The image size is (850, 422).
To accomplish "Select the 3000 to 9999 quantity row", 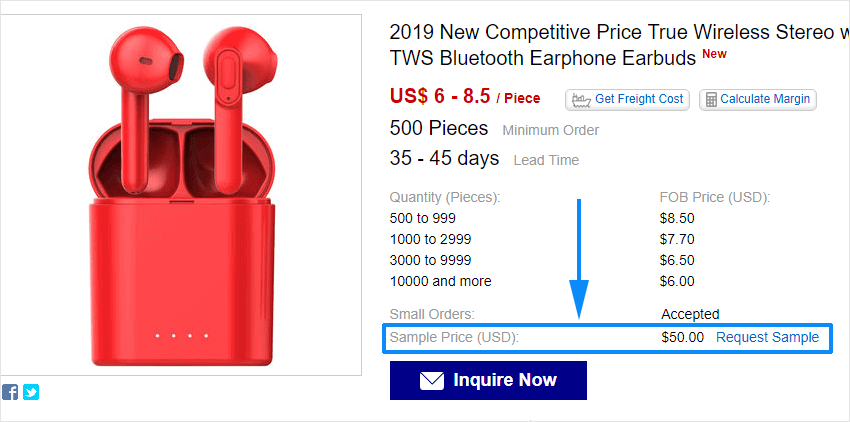I will coord(431,260).
